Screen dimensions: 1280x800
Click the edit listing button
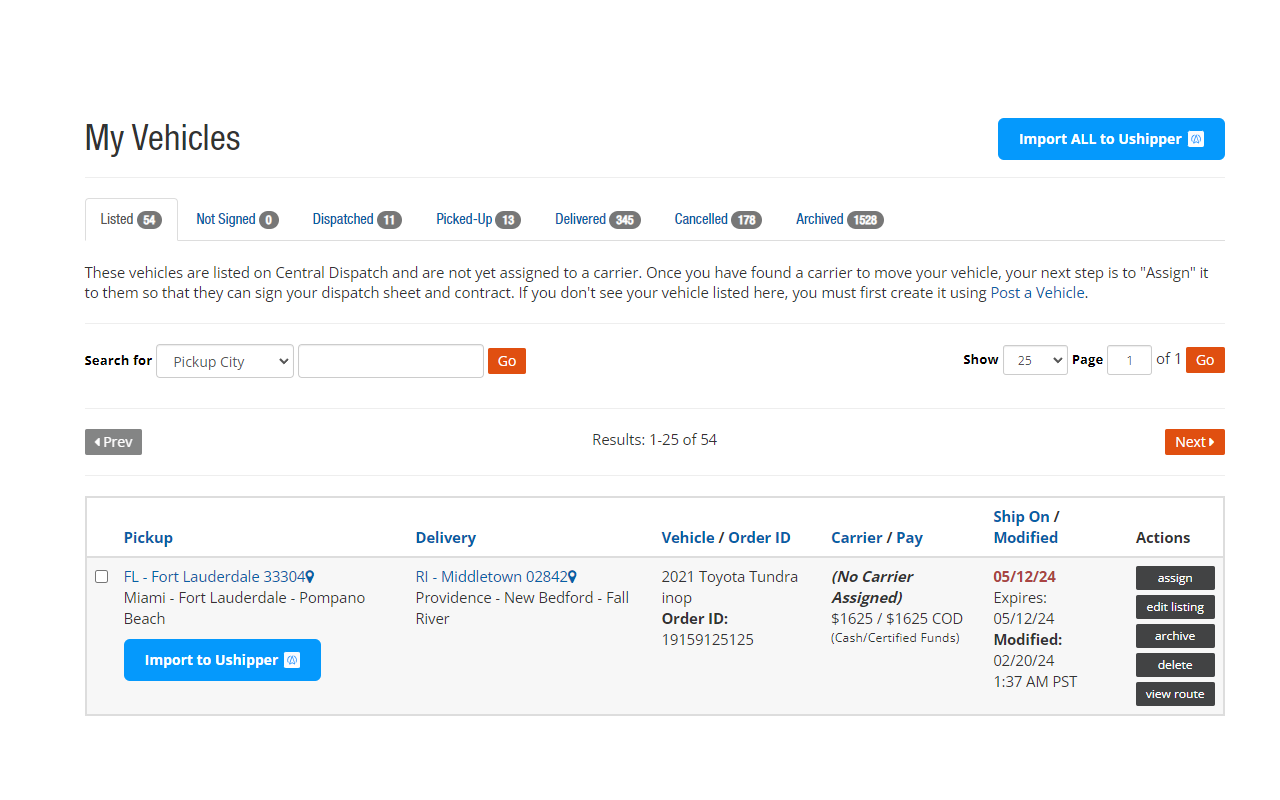pos(1175,606)
